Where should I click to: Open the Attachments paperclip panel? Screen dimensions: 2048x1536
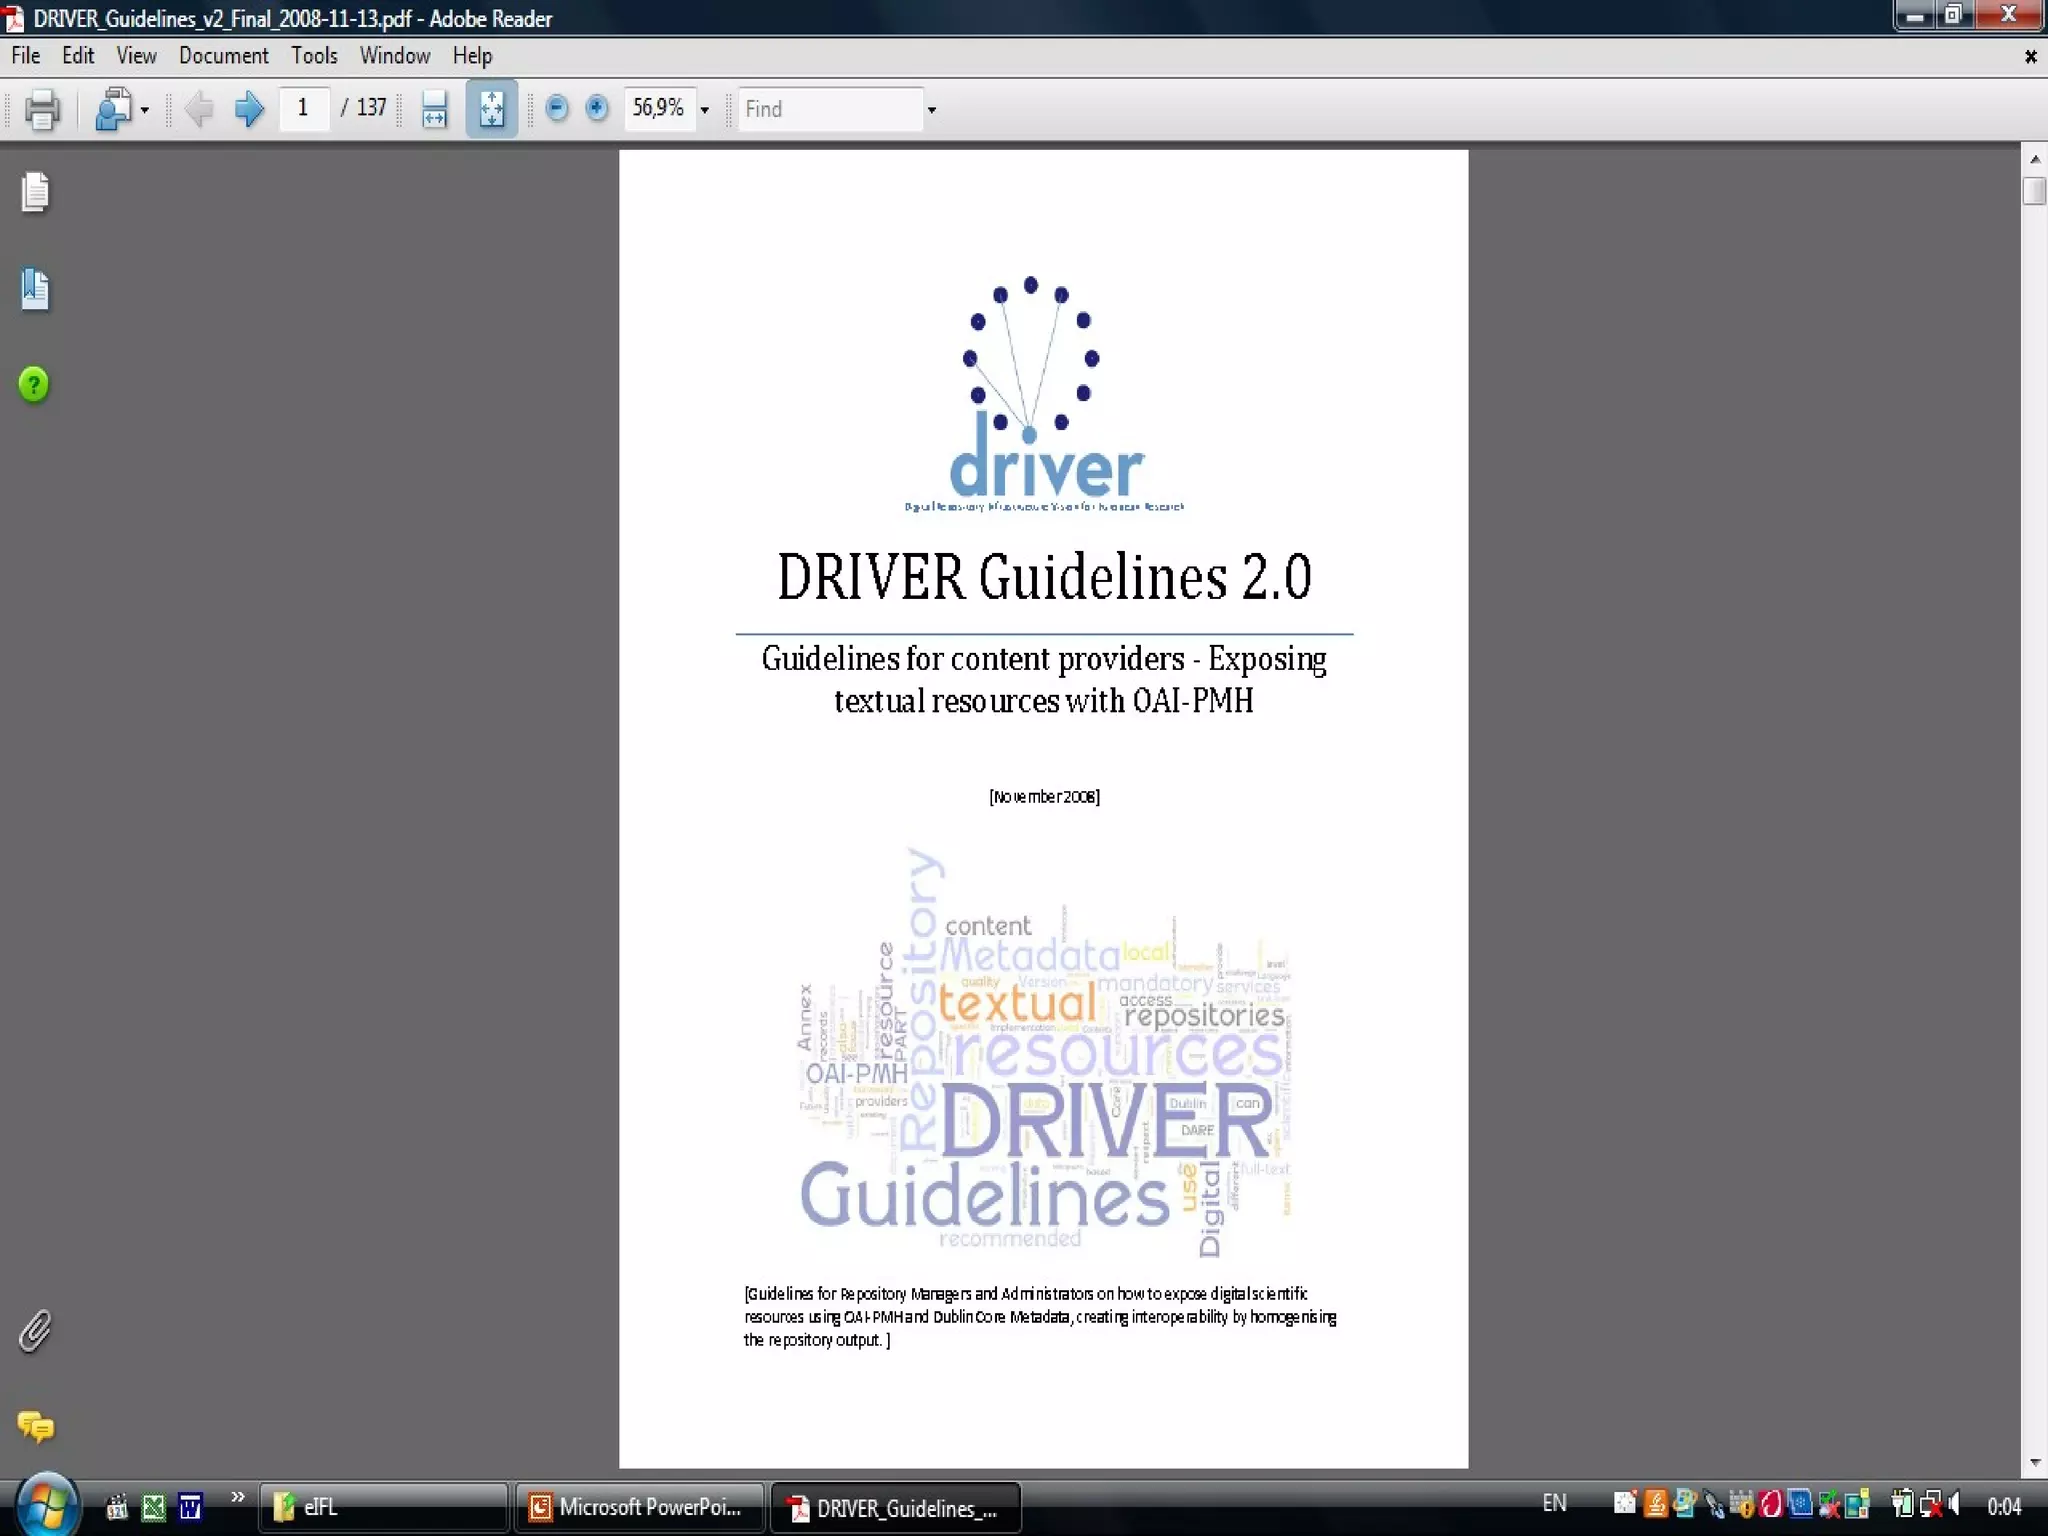click(x=35, y=1331)
